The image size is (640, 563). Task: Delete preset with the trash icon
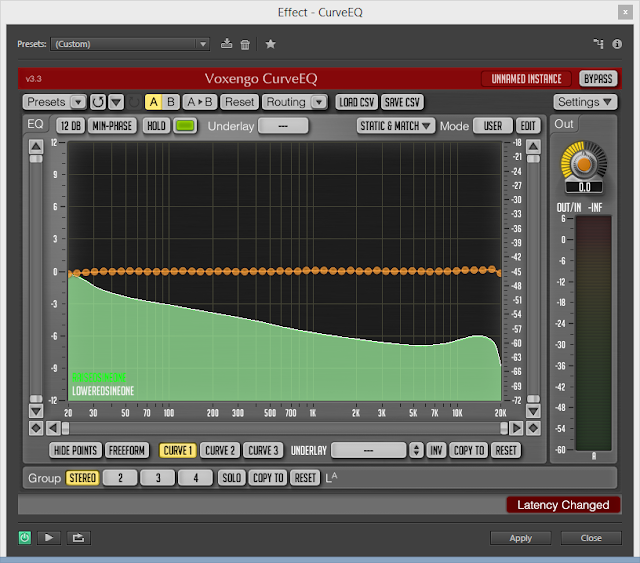[245, 44]
